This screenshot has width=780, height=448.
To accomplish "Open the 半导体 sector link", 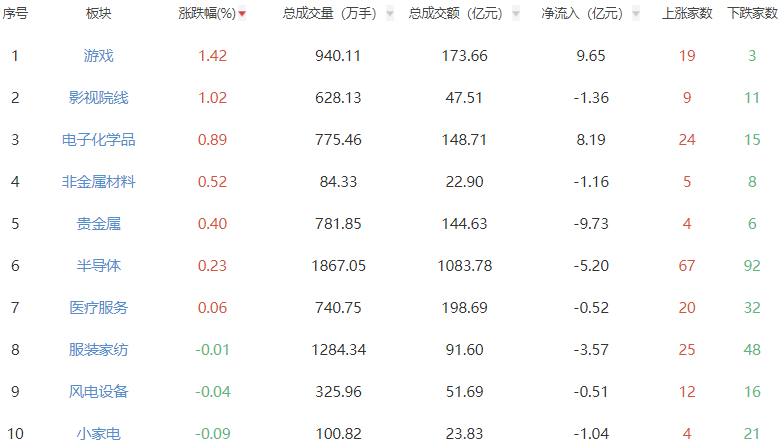I will click(x=98, y=266).
